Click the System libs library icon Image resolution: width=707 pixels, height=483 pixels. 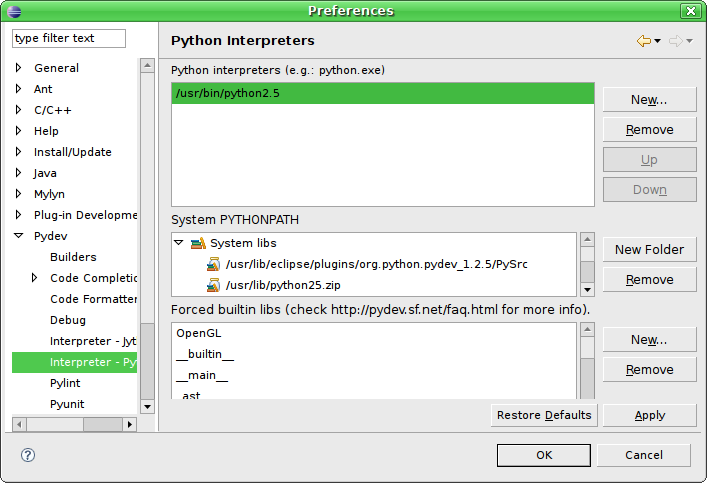point(198,243)
